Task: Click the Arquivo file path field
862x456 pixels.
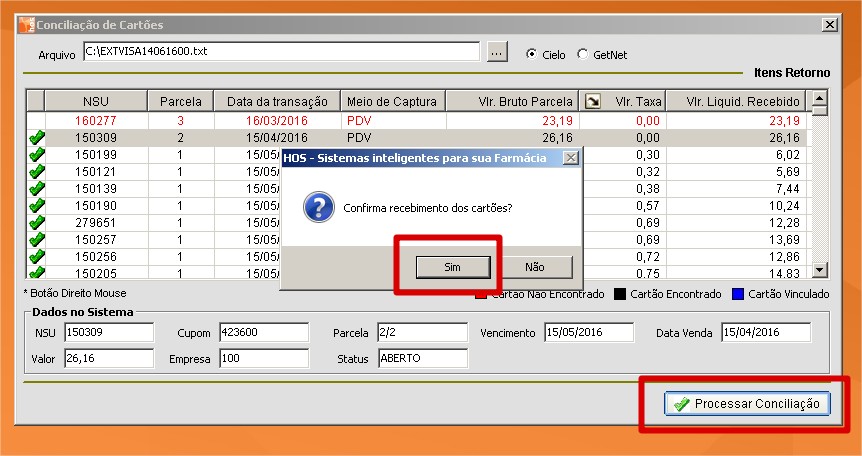Action: coord(281,51)
